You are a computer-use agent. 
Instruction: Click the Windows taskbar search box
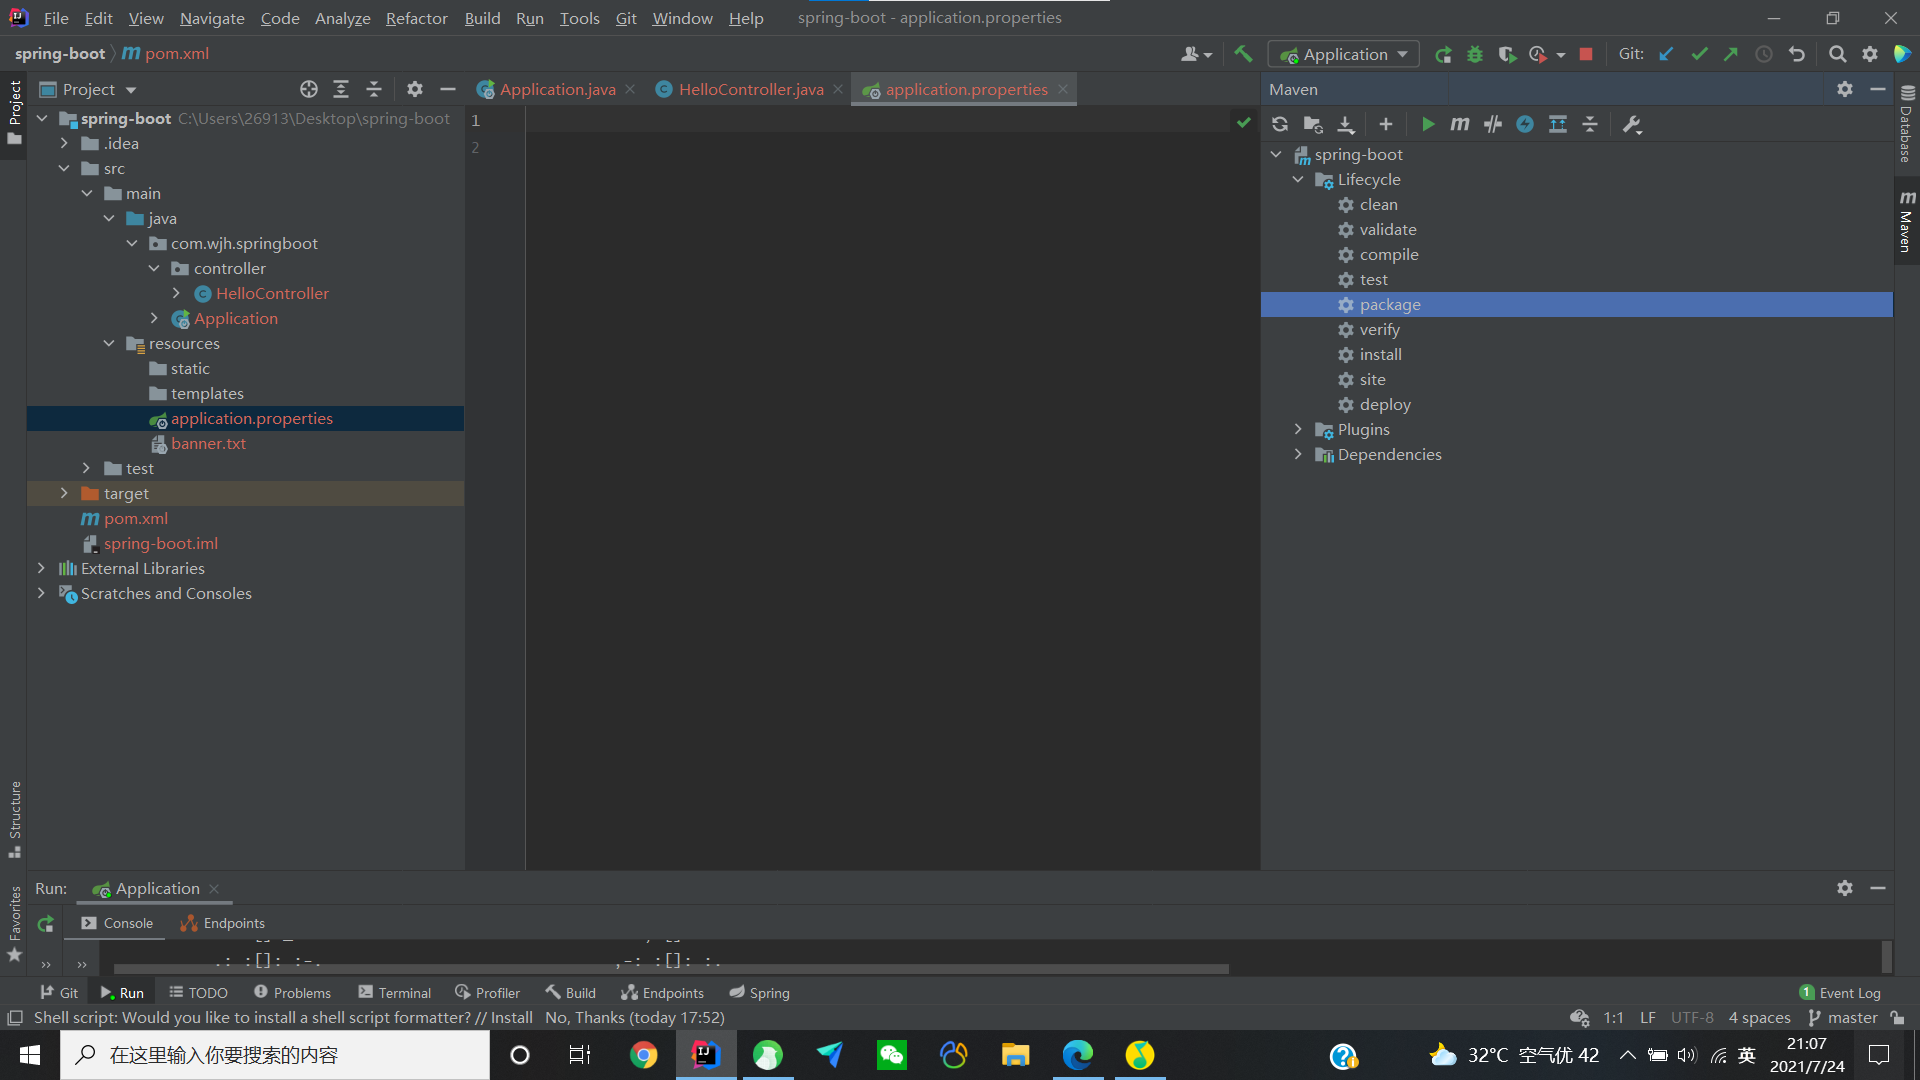point(275,1055)
